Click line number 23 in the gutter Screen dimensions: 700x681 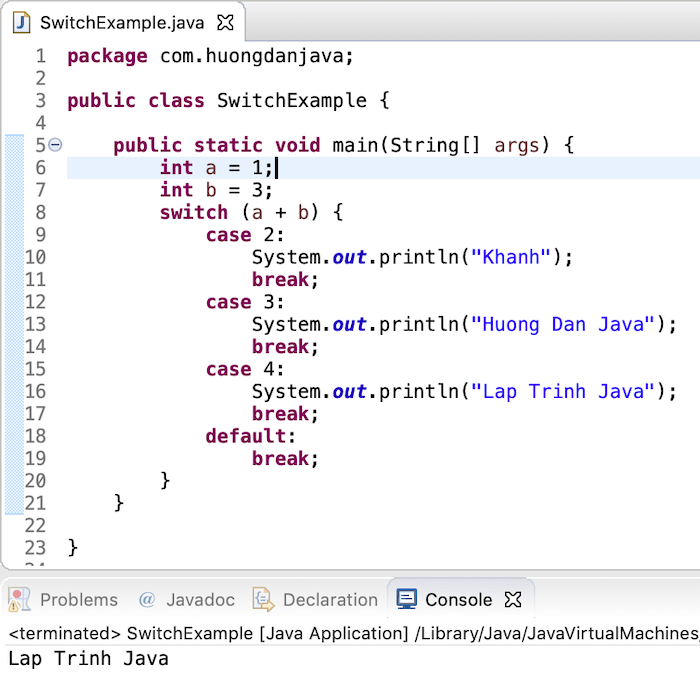35,548
